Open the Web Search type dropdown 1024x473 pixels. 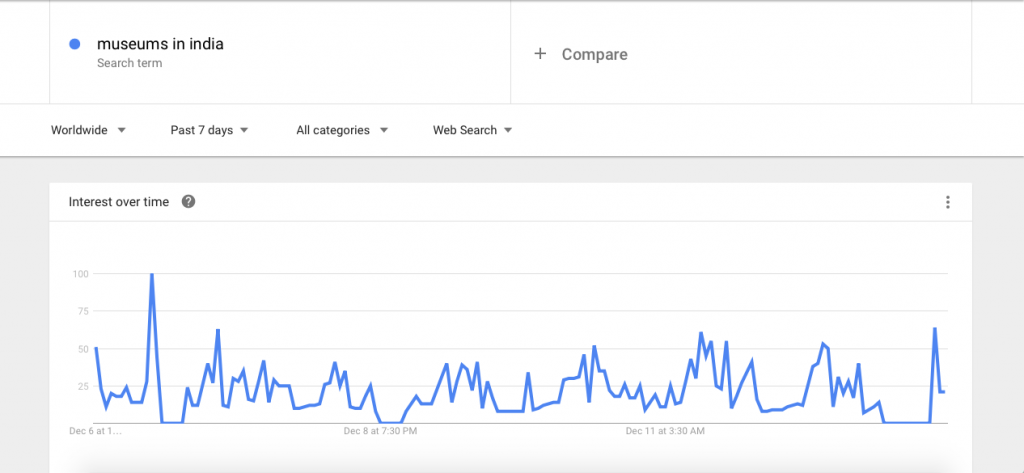click(473, 130)
